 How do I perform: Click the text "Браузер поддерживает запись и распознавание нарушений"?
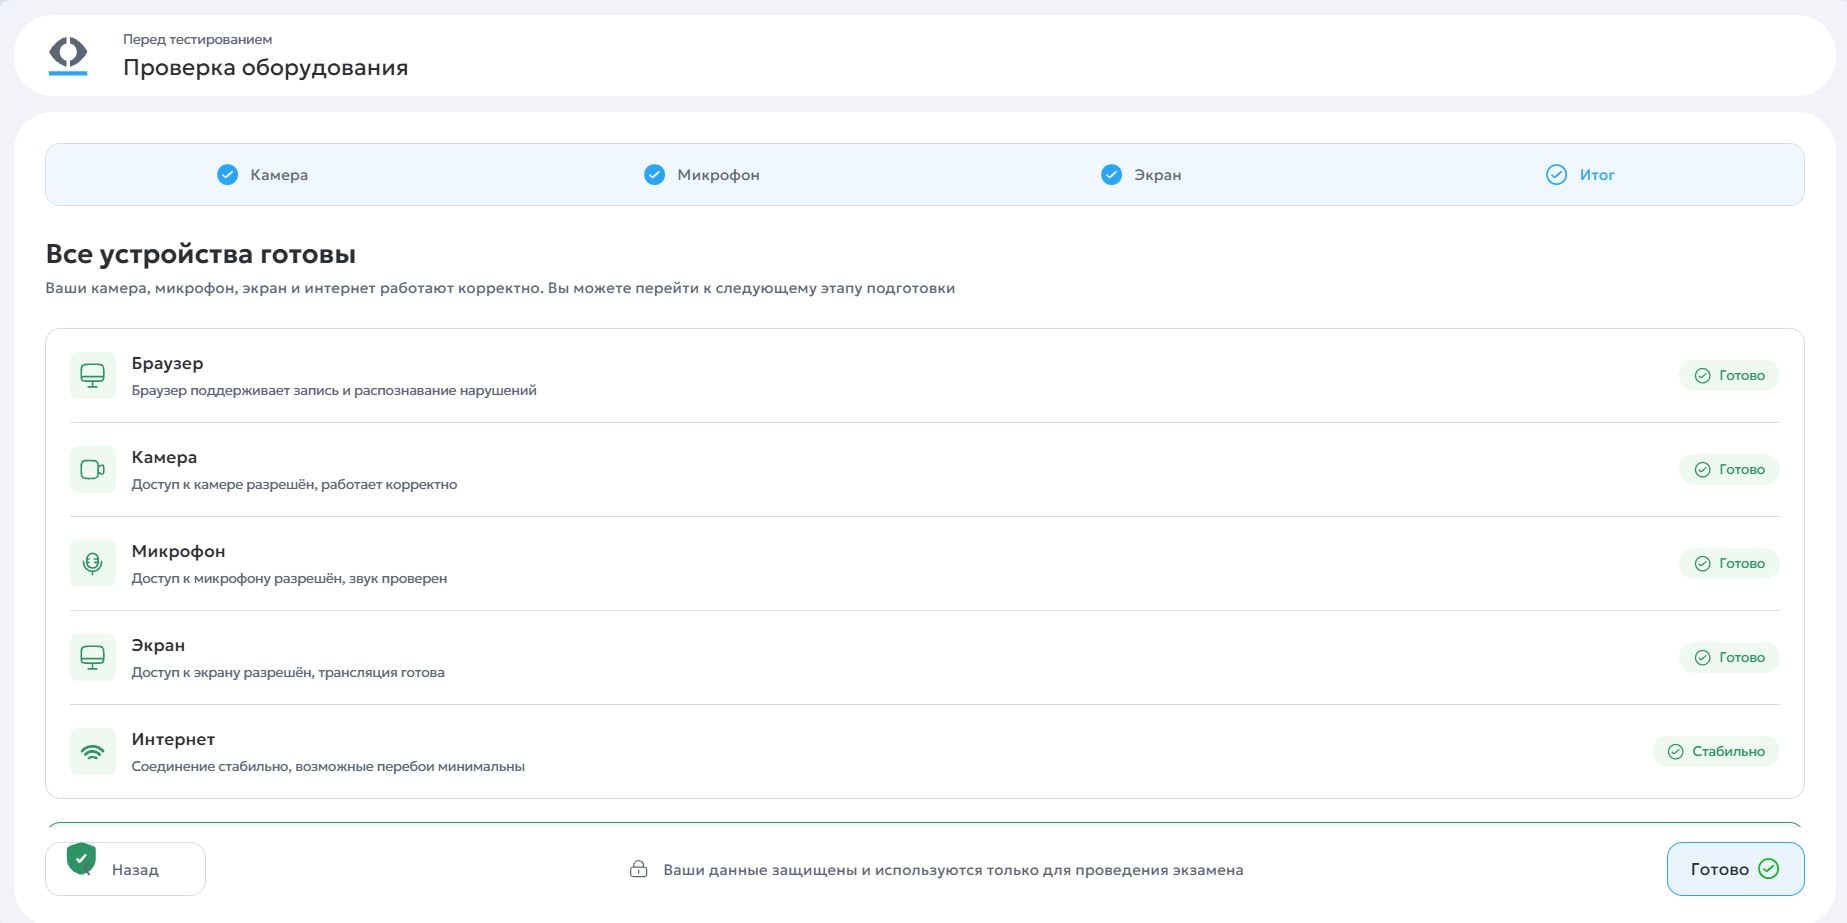pos(334,391)
